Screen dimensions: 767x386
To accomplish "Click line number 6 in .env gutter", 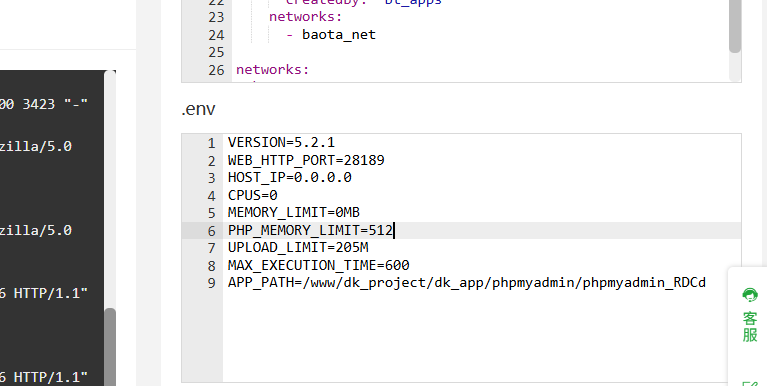I will coord(211,230).
